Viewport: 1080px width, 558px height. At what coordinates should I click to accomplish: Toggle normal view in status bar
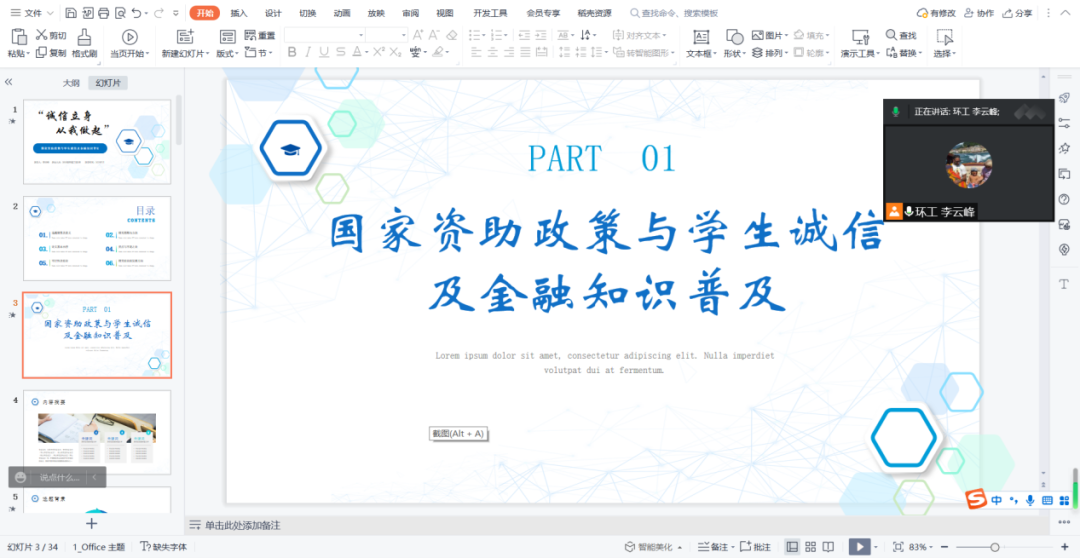click(792, 546)
